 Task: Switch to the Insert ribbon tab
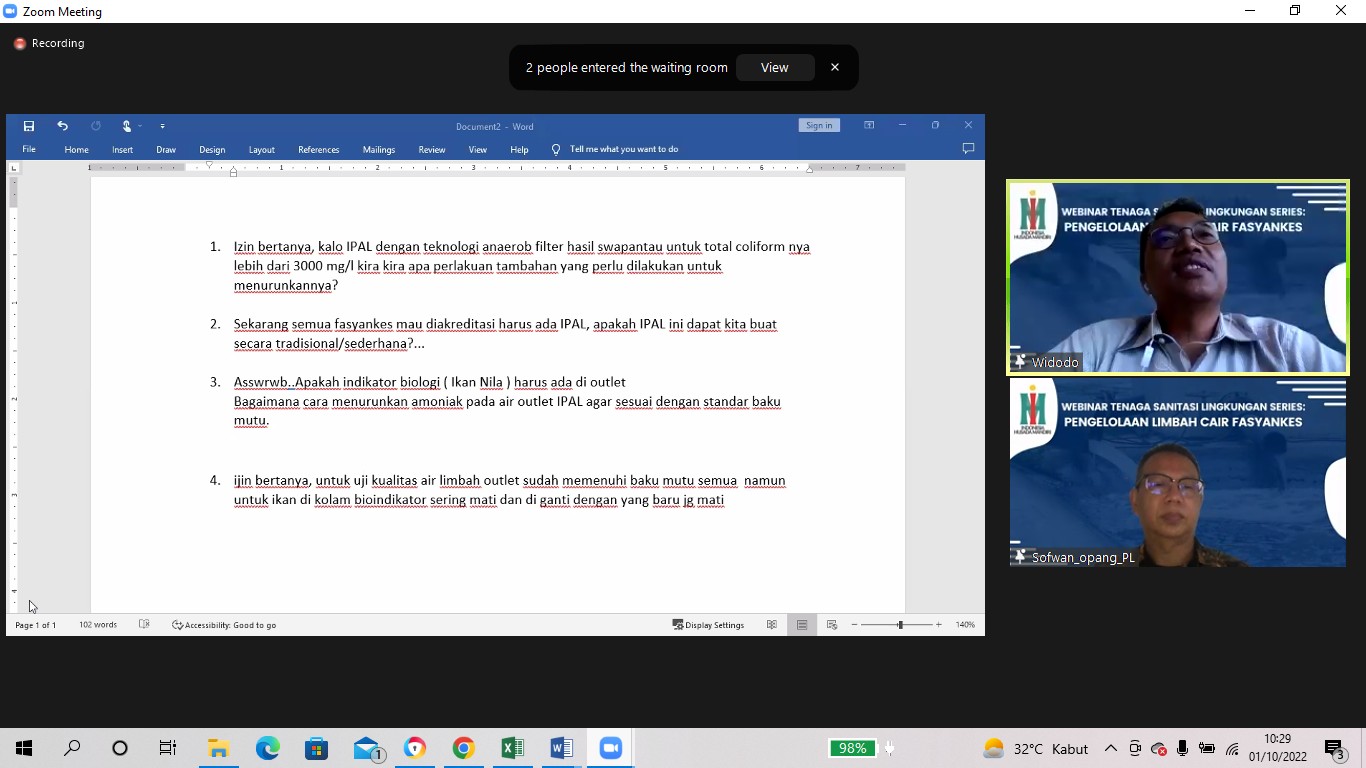(x=122, y=149)
